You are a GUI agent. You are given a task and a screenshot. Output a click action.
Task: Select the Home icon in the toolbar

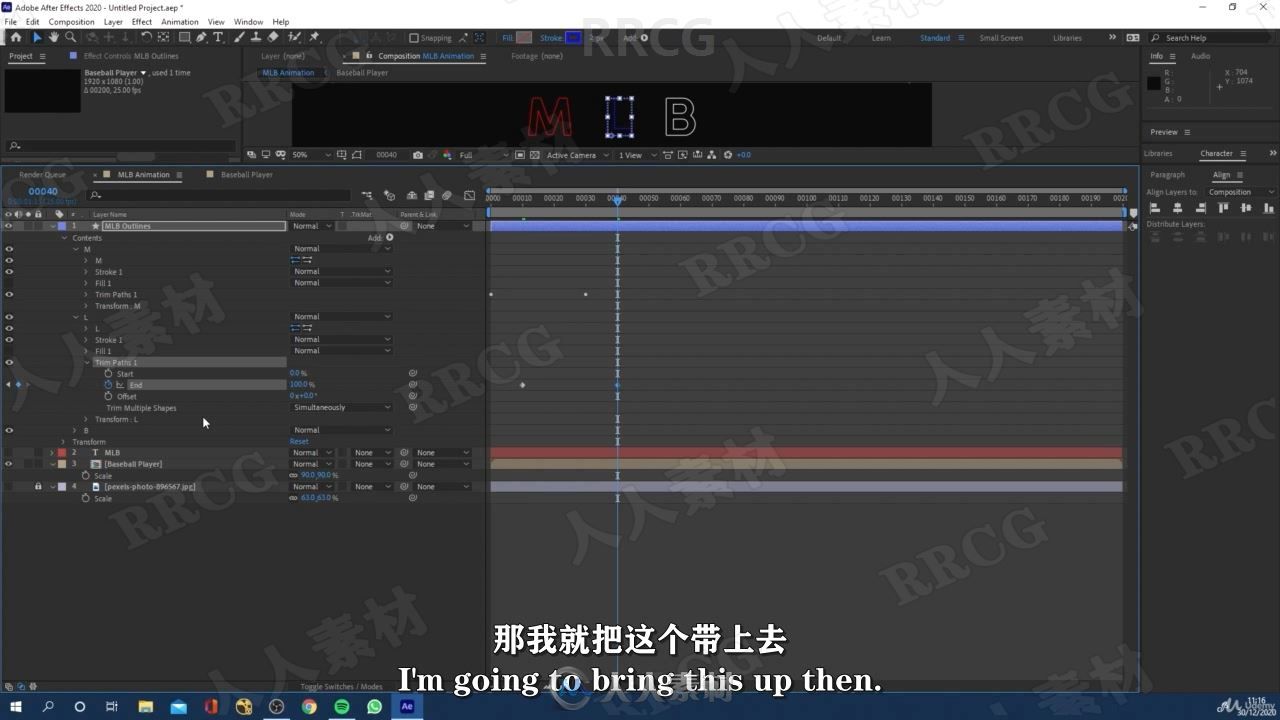[x=15, y=37]
